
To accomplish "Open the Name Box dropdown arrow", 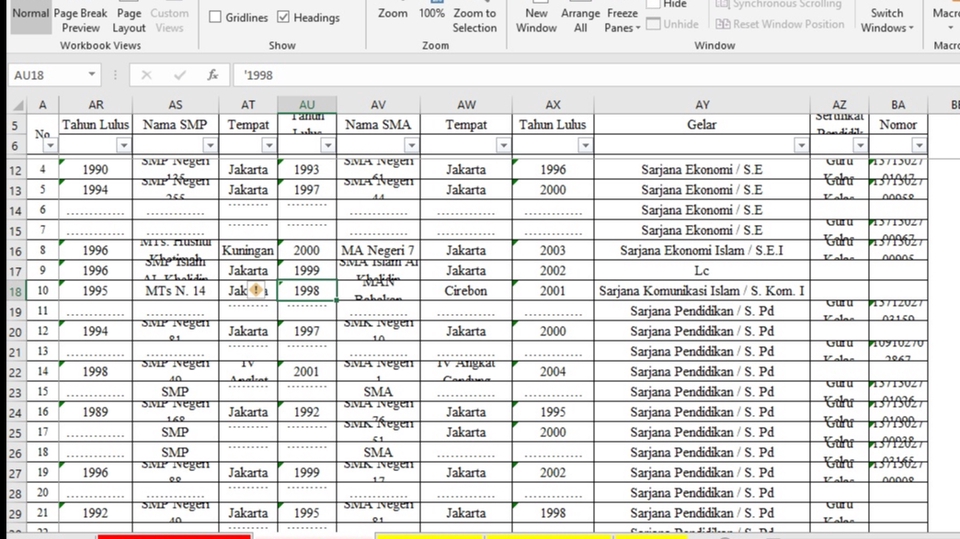I will coord(91,75).
